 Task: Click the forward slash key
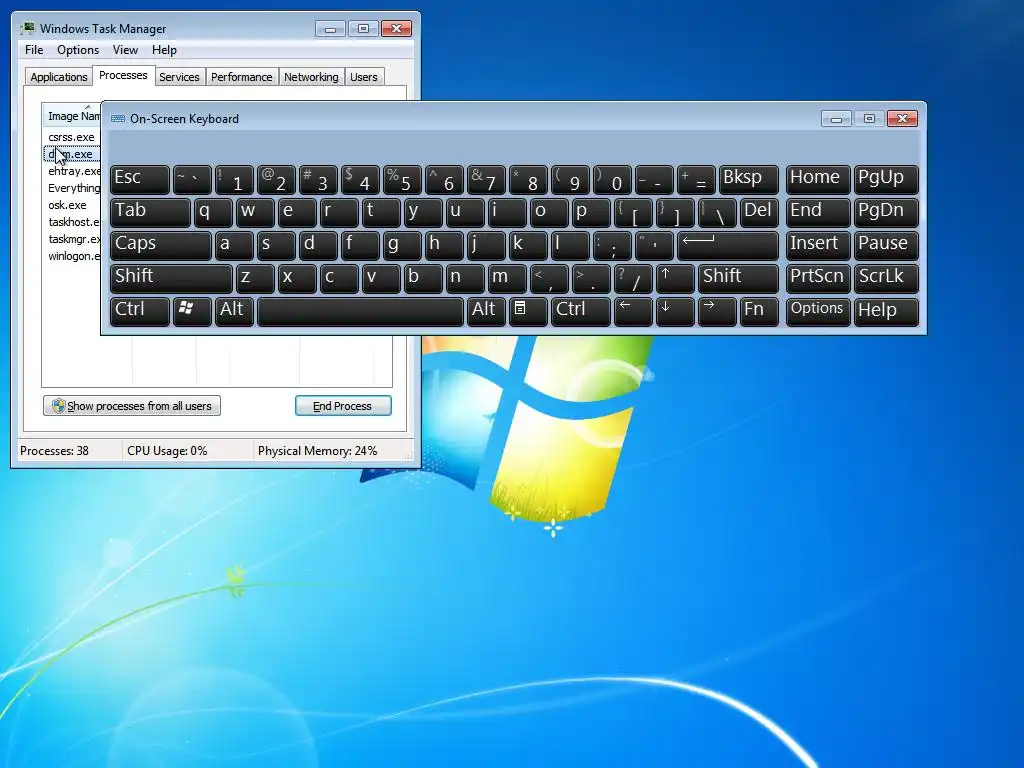[633, 278]
